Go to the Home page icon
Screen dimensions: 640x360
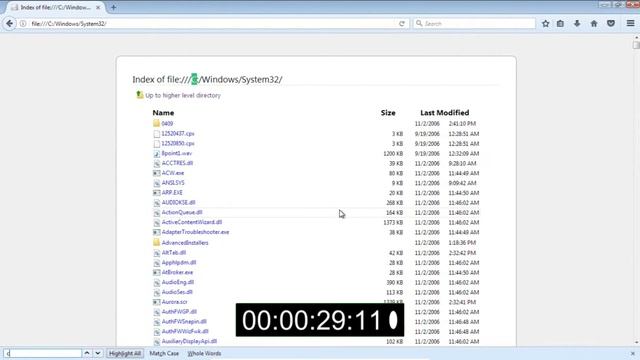[594, 24]
